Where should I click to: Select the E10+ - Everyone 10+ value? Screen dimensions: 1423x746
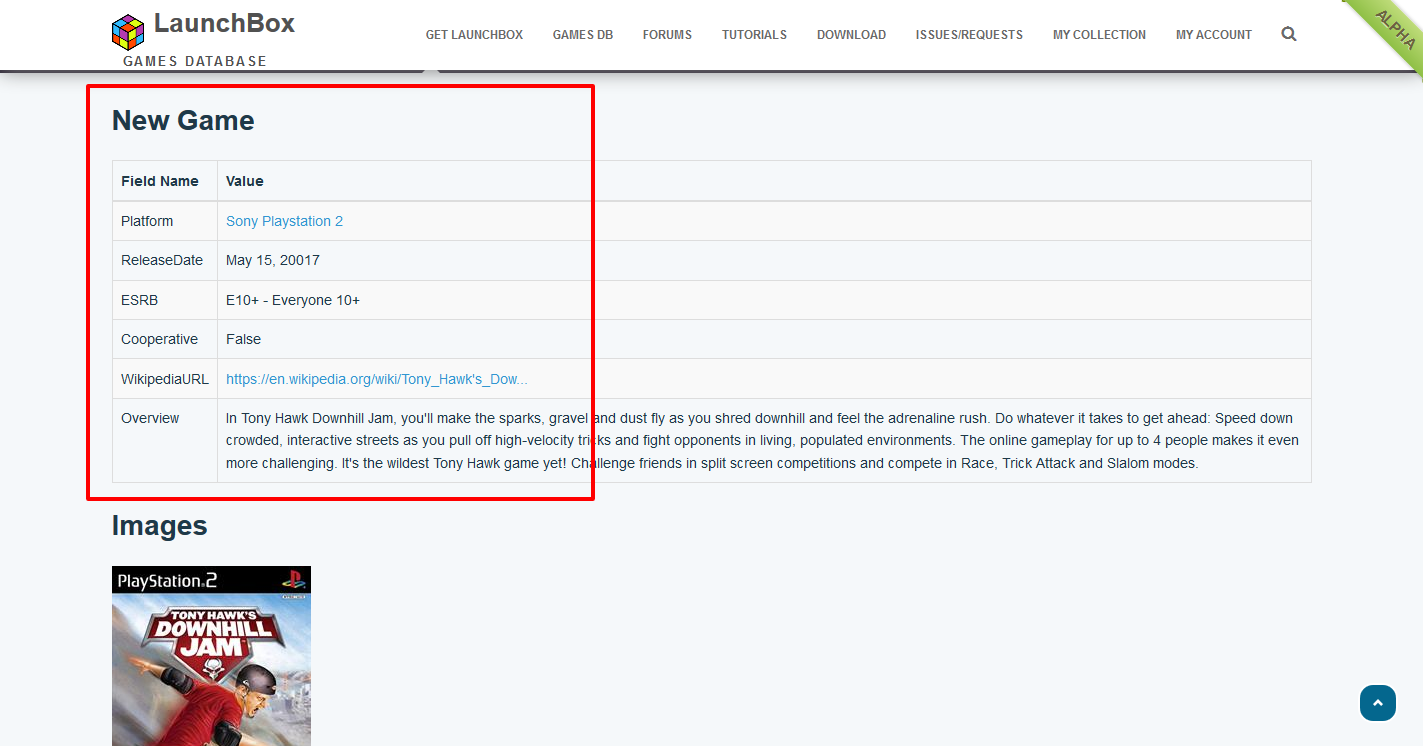pyautogui.click(x=293, y=300)
